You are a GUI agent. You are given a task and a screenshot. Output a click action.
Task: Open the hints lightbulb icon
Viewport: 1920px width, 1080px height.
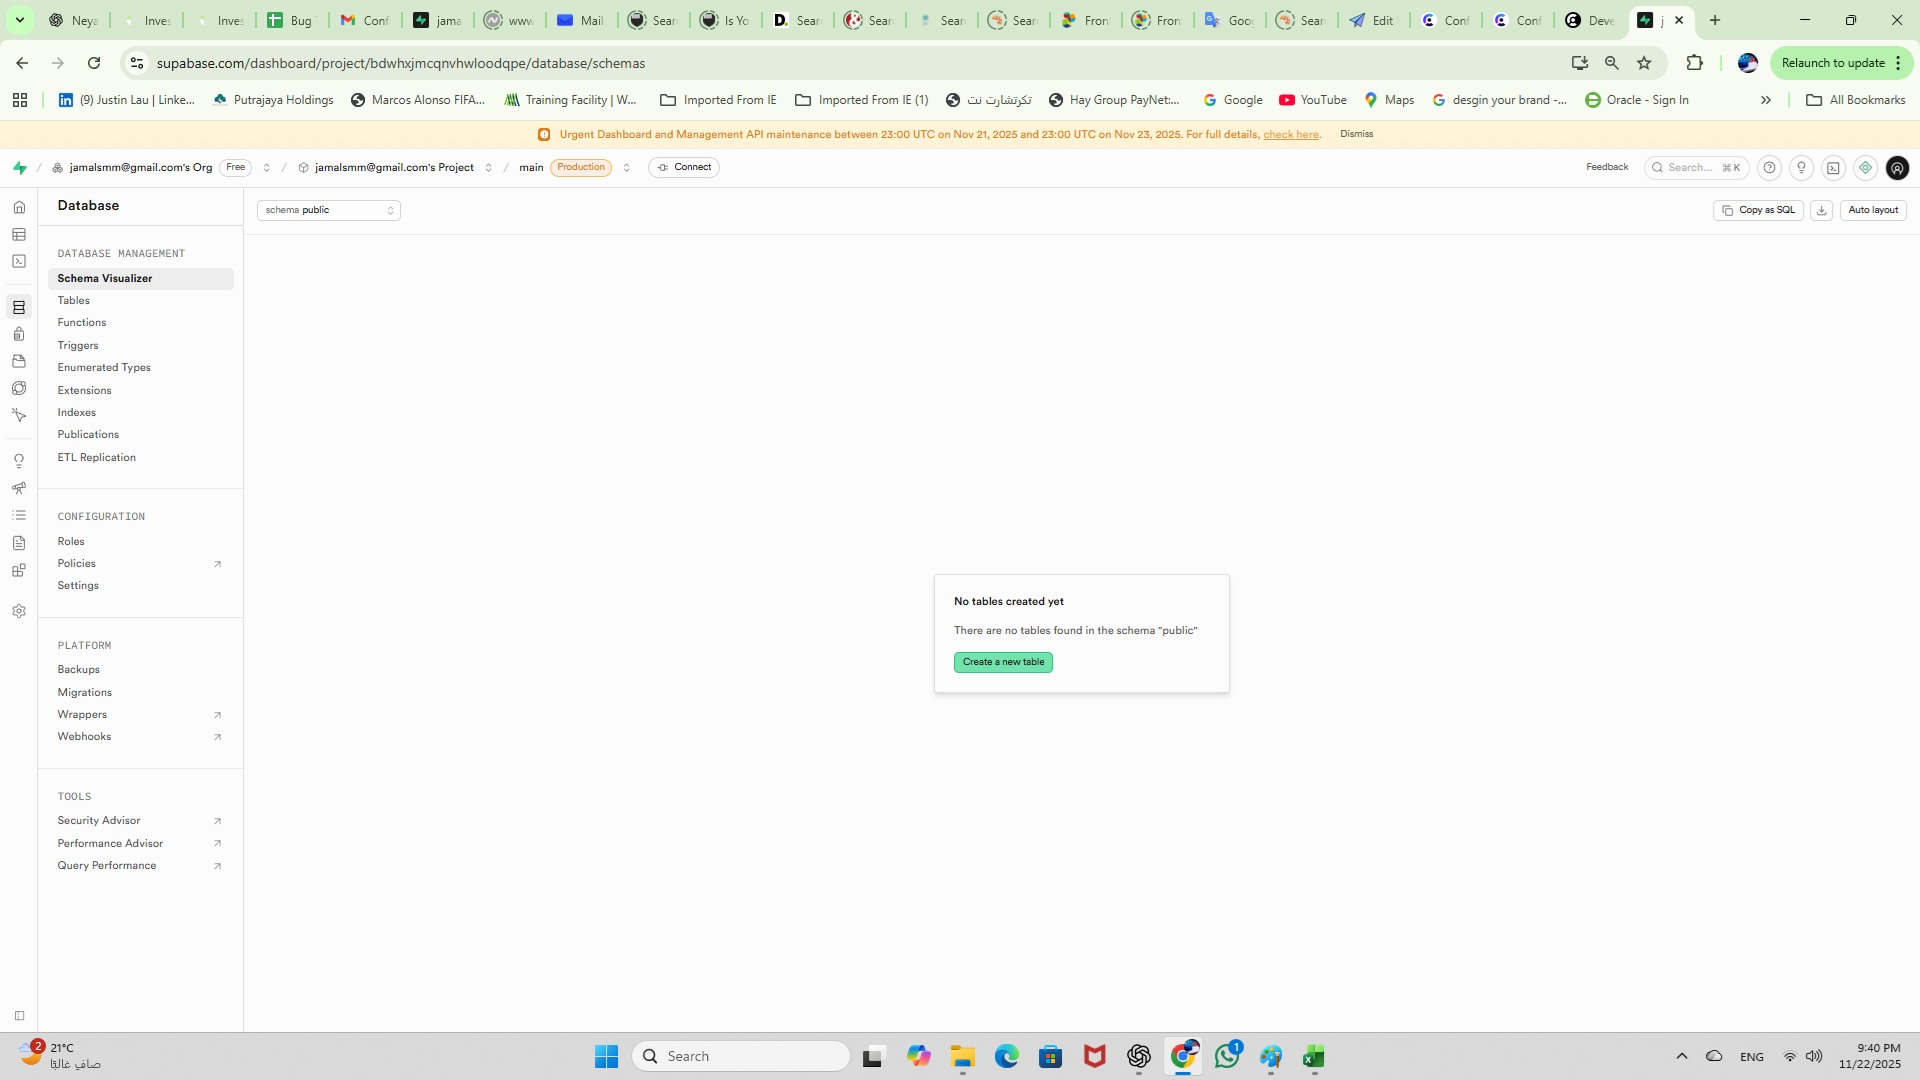1801,167
